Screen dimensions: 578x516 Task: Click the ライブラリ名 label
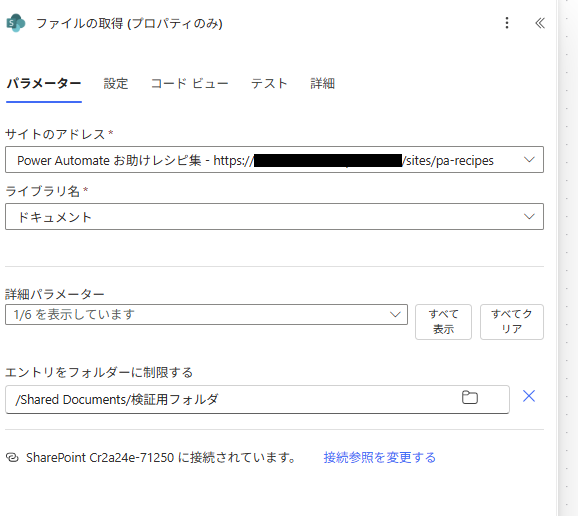click(x=42, y=191)
